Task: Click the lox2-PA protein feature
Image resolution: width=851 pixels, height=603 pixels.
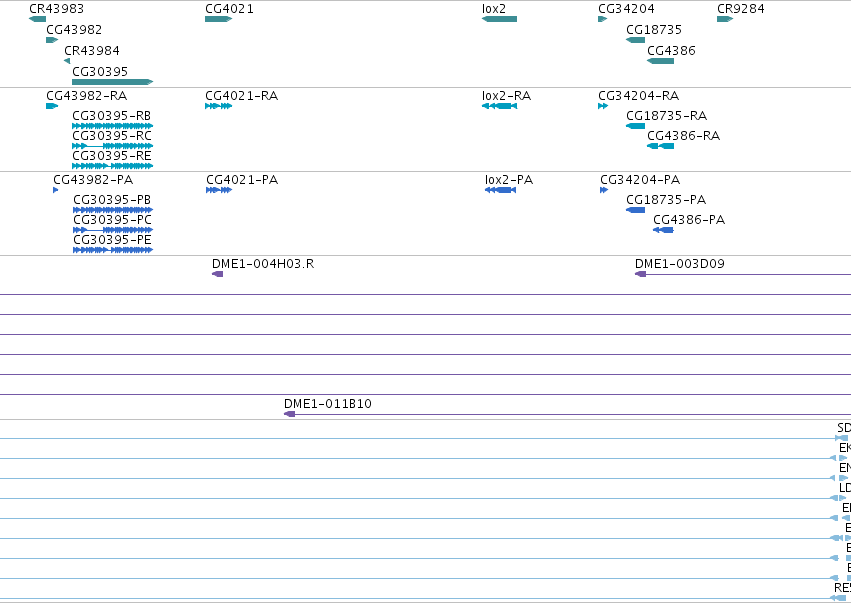Action: tap(500, 190)
